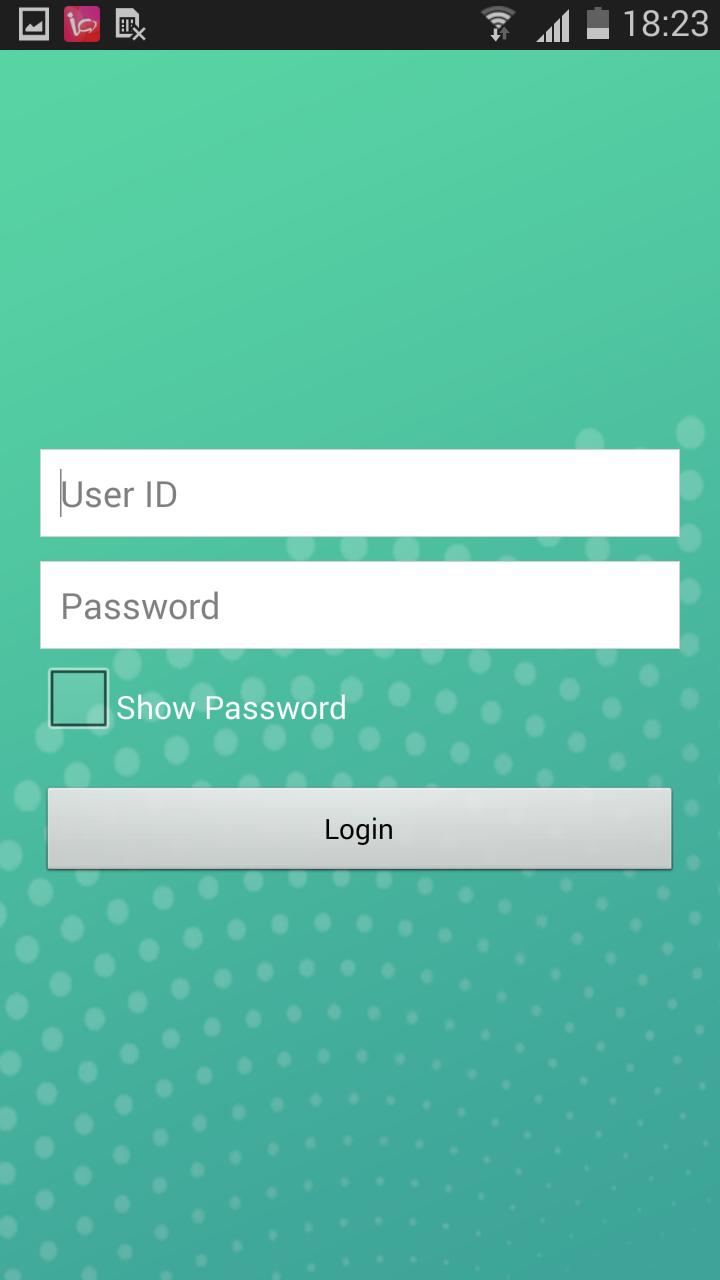
Task: Tap the Show Password label text
Action: 231,708
